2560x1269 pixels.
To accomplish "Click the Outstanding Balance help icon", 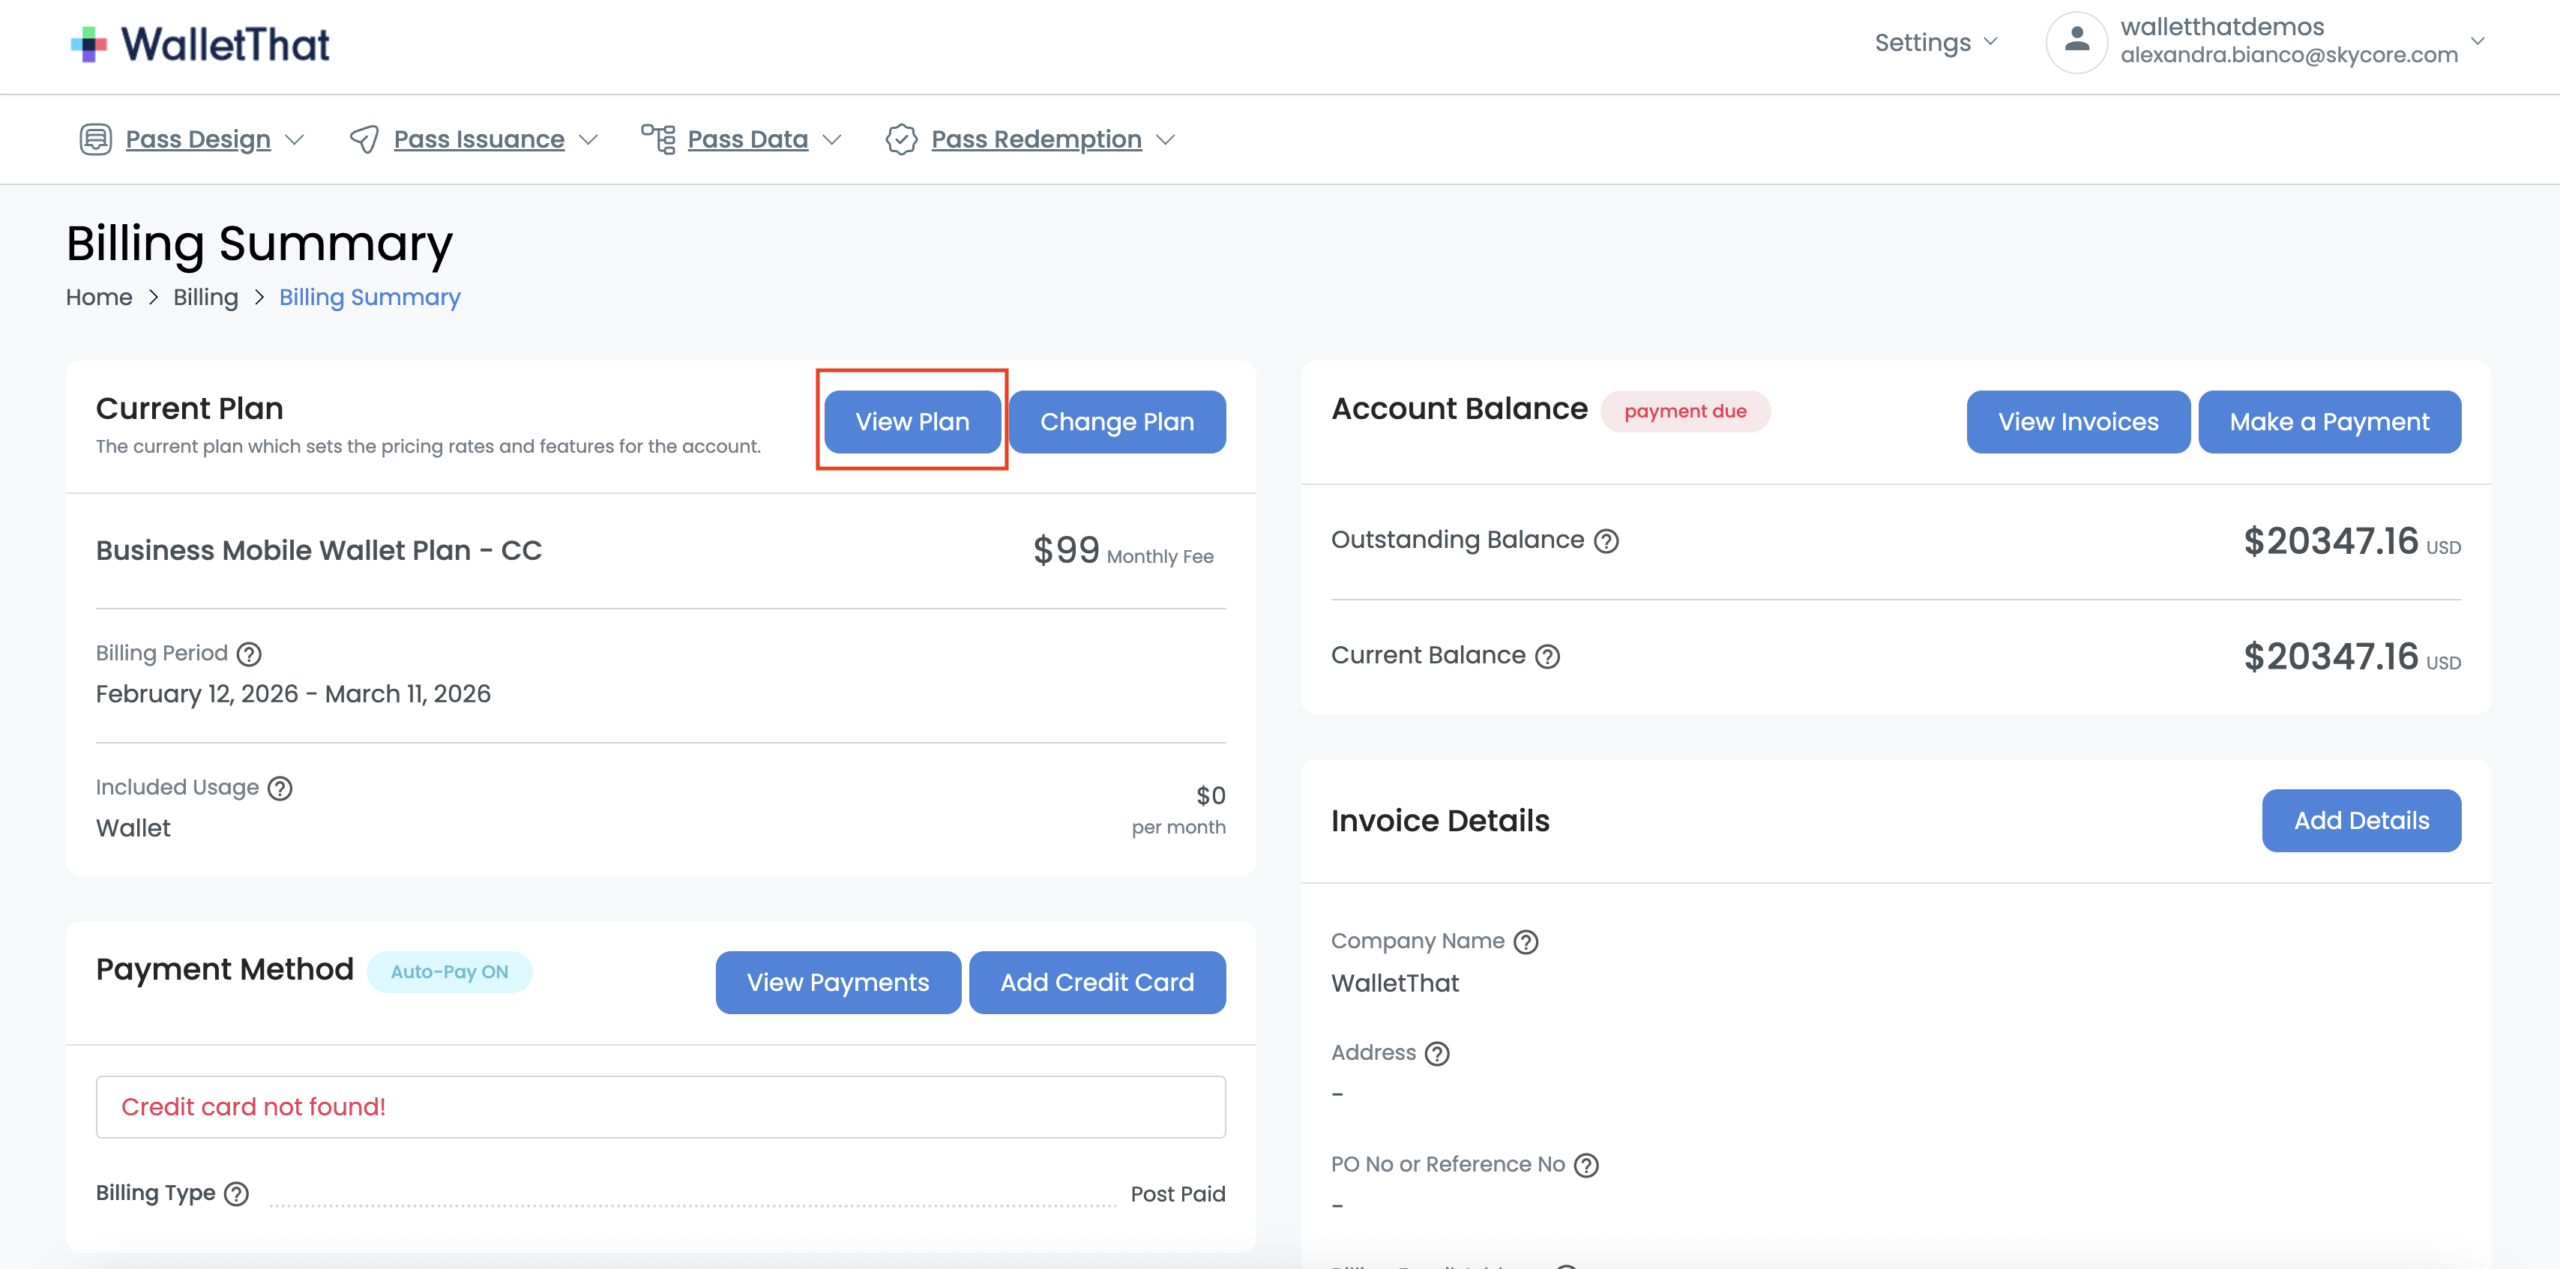I will coord(1606,541).
